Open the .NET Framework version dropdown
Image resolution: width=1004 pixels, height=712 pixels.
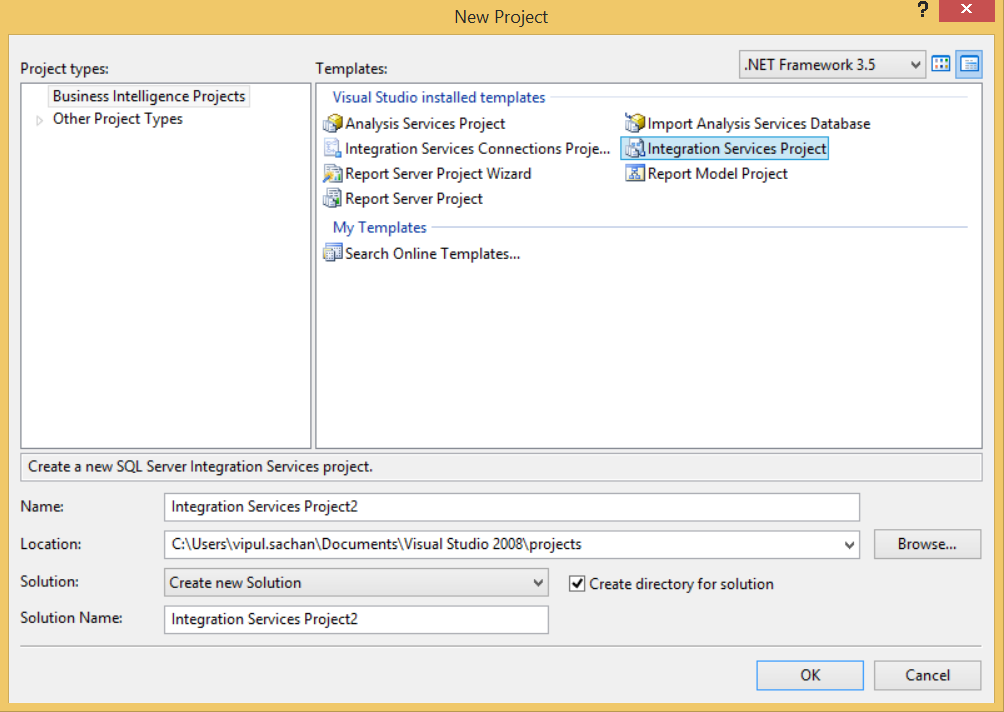coord(917,63)
